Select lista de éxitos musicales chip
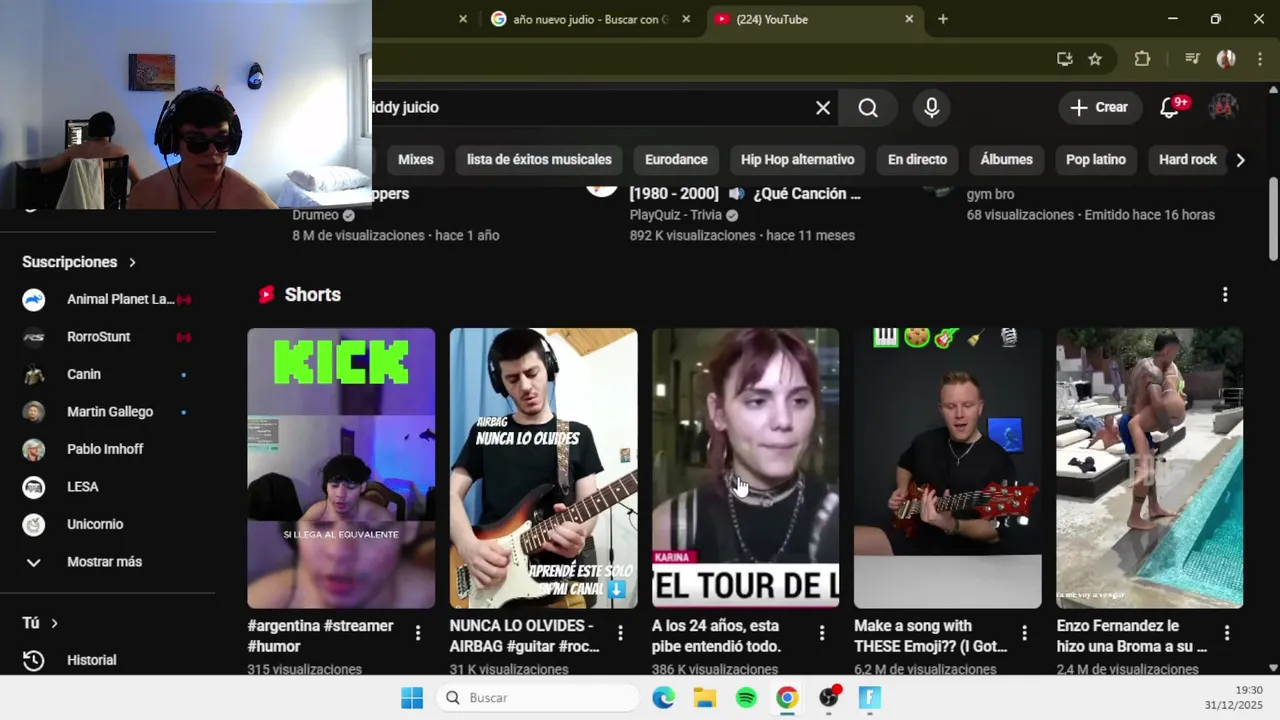The width and height of the screenshot is (1280, 720). coord(539,160)
